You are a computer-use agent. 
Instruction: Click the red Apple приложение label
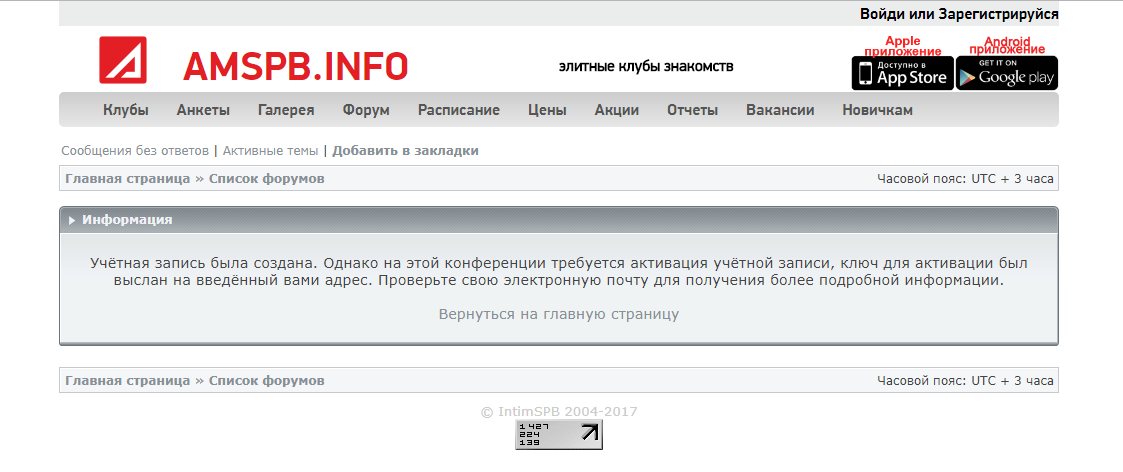coord(902,46)
